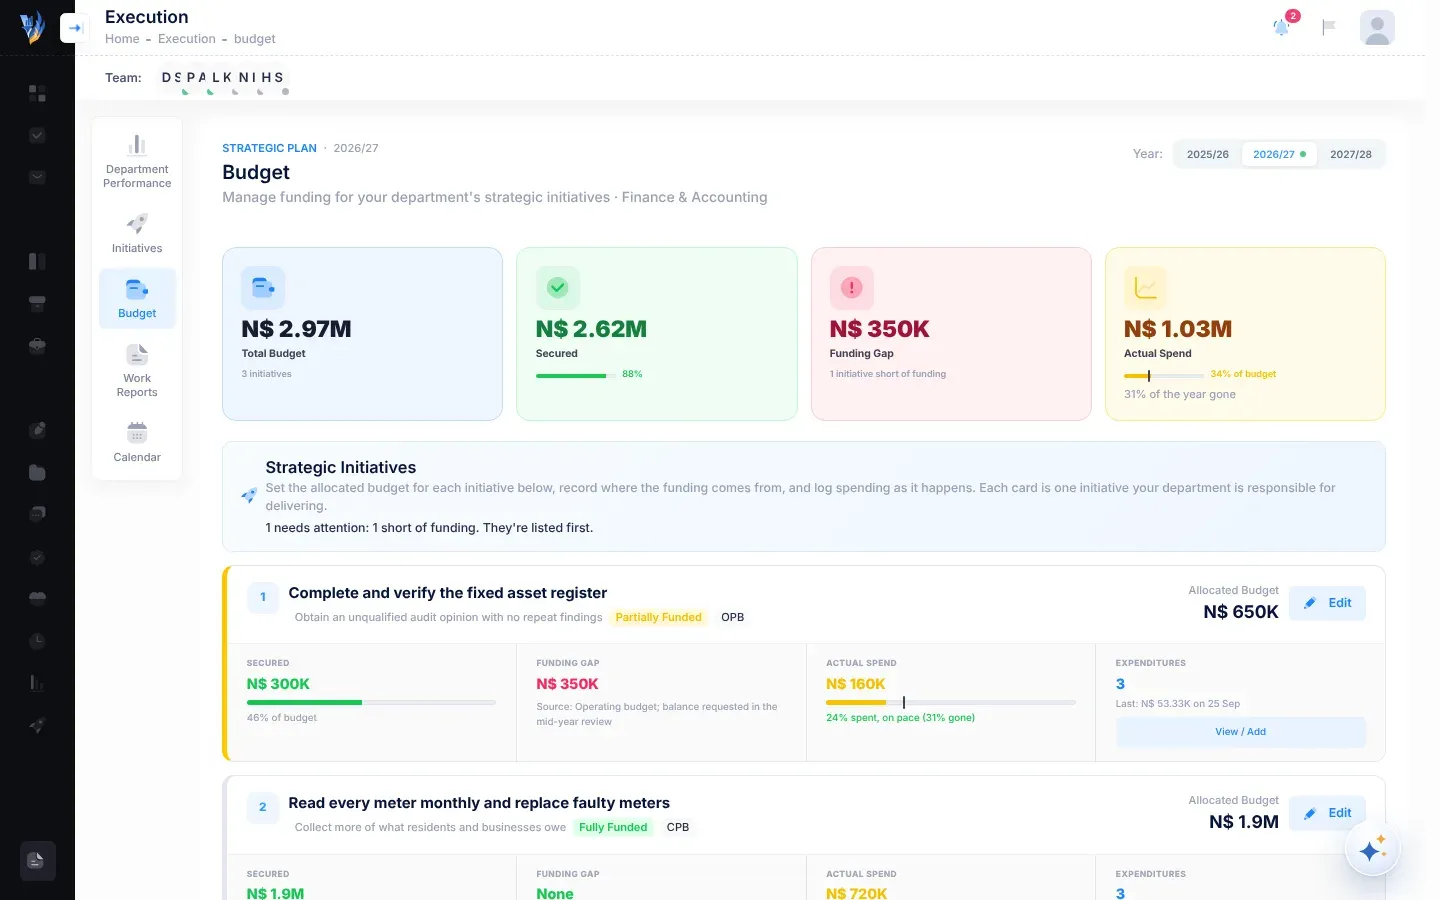Click the Fully Funded badge
This screenshot has width=1440, height=900.
pyautogui.click(x=613, y=827)
